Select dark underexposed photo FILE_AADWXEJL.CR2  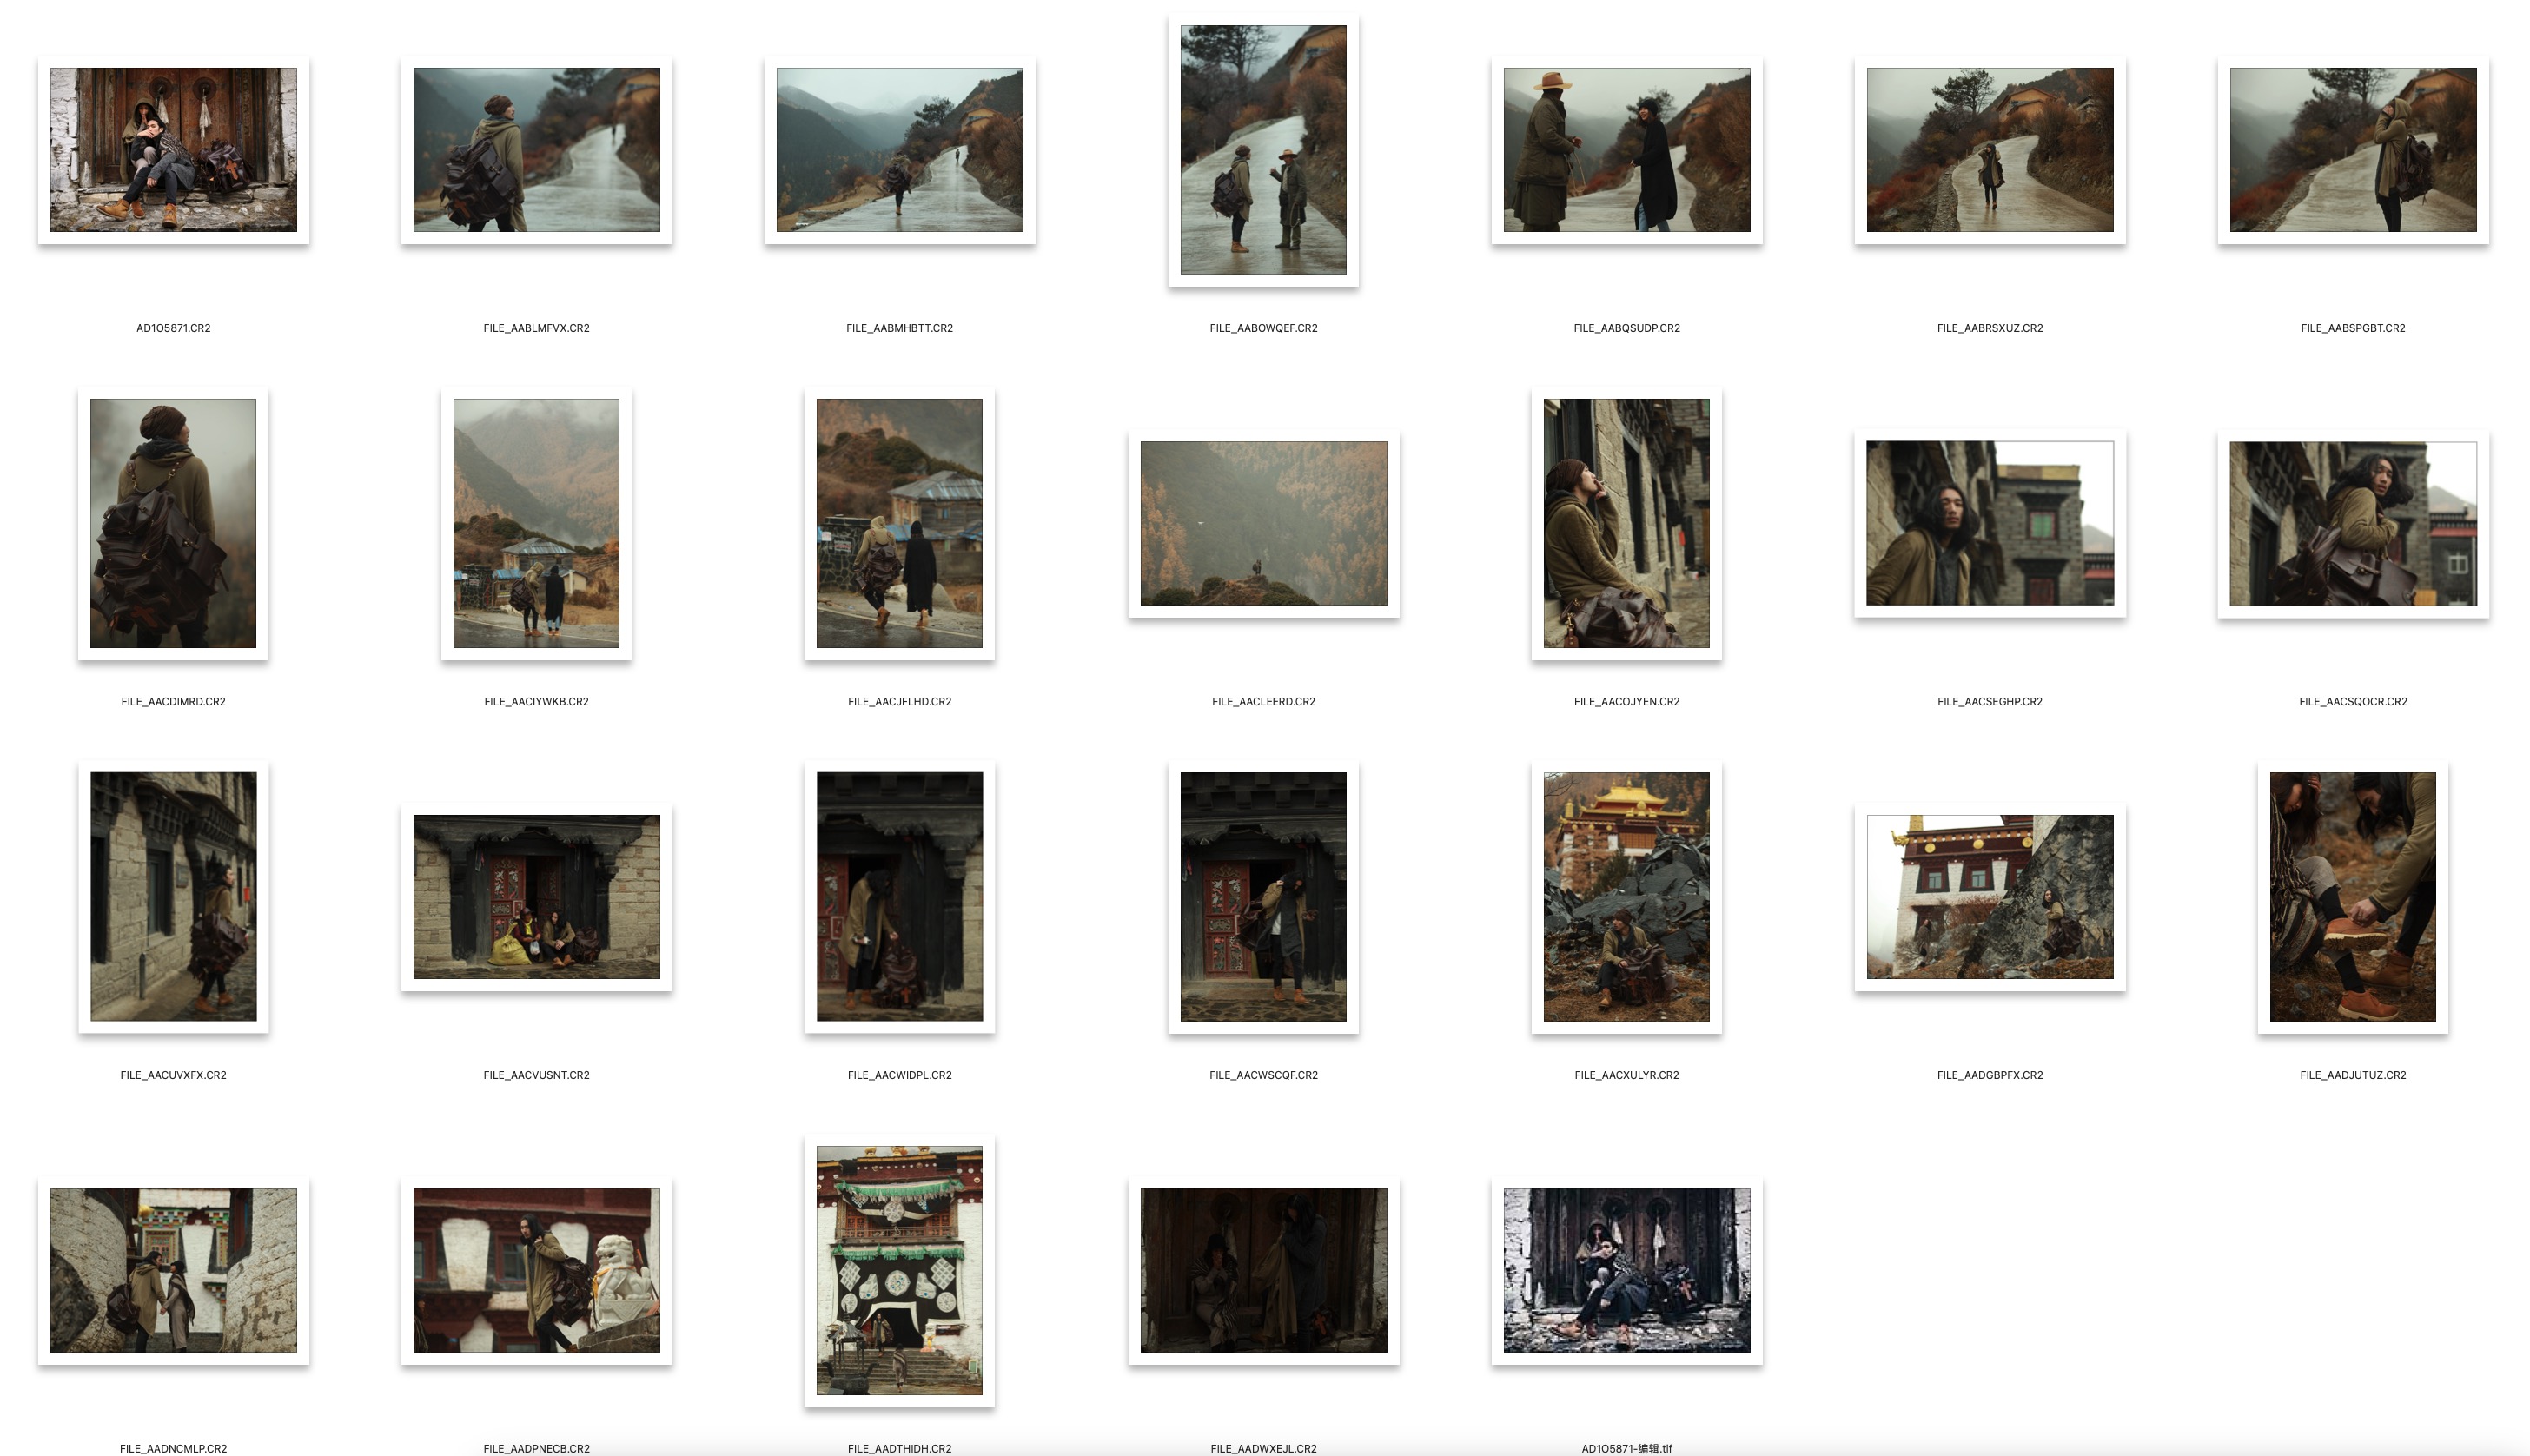1263,1270
